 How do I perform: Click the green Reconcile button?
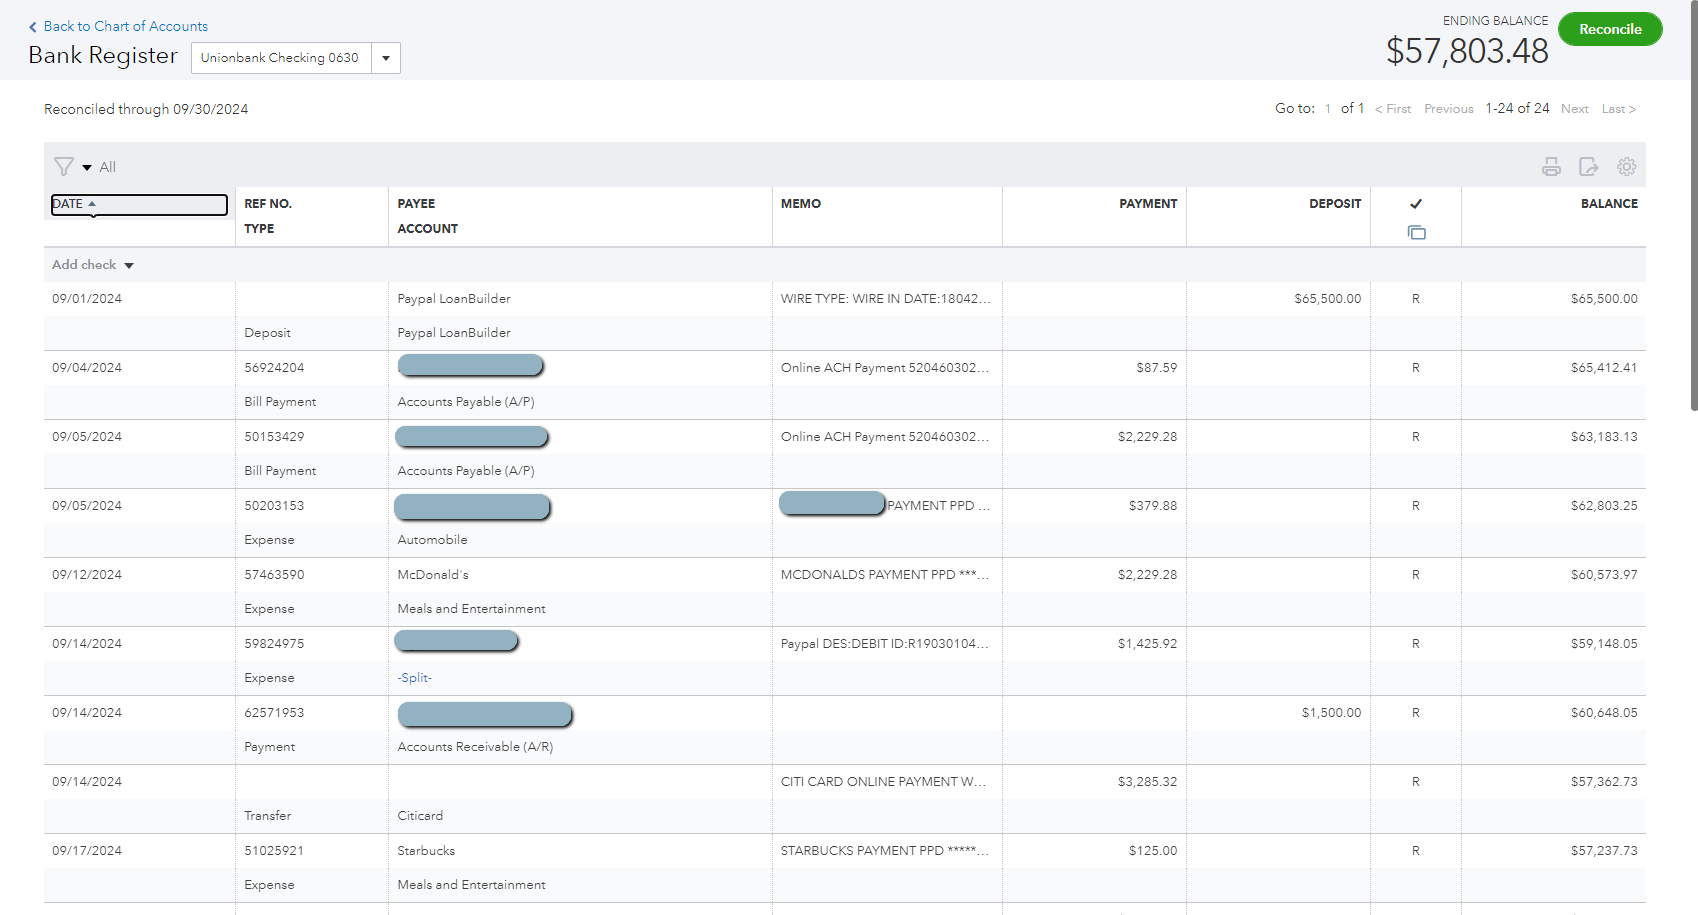[x=1610, y=29]
